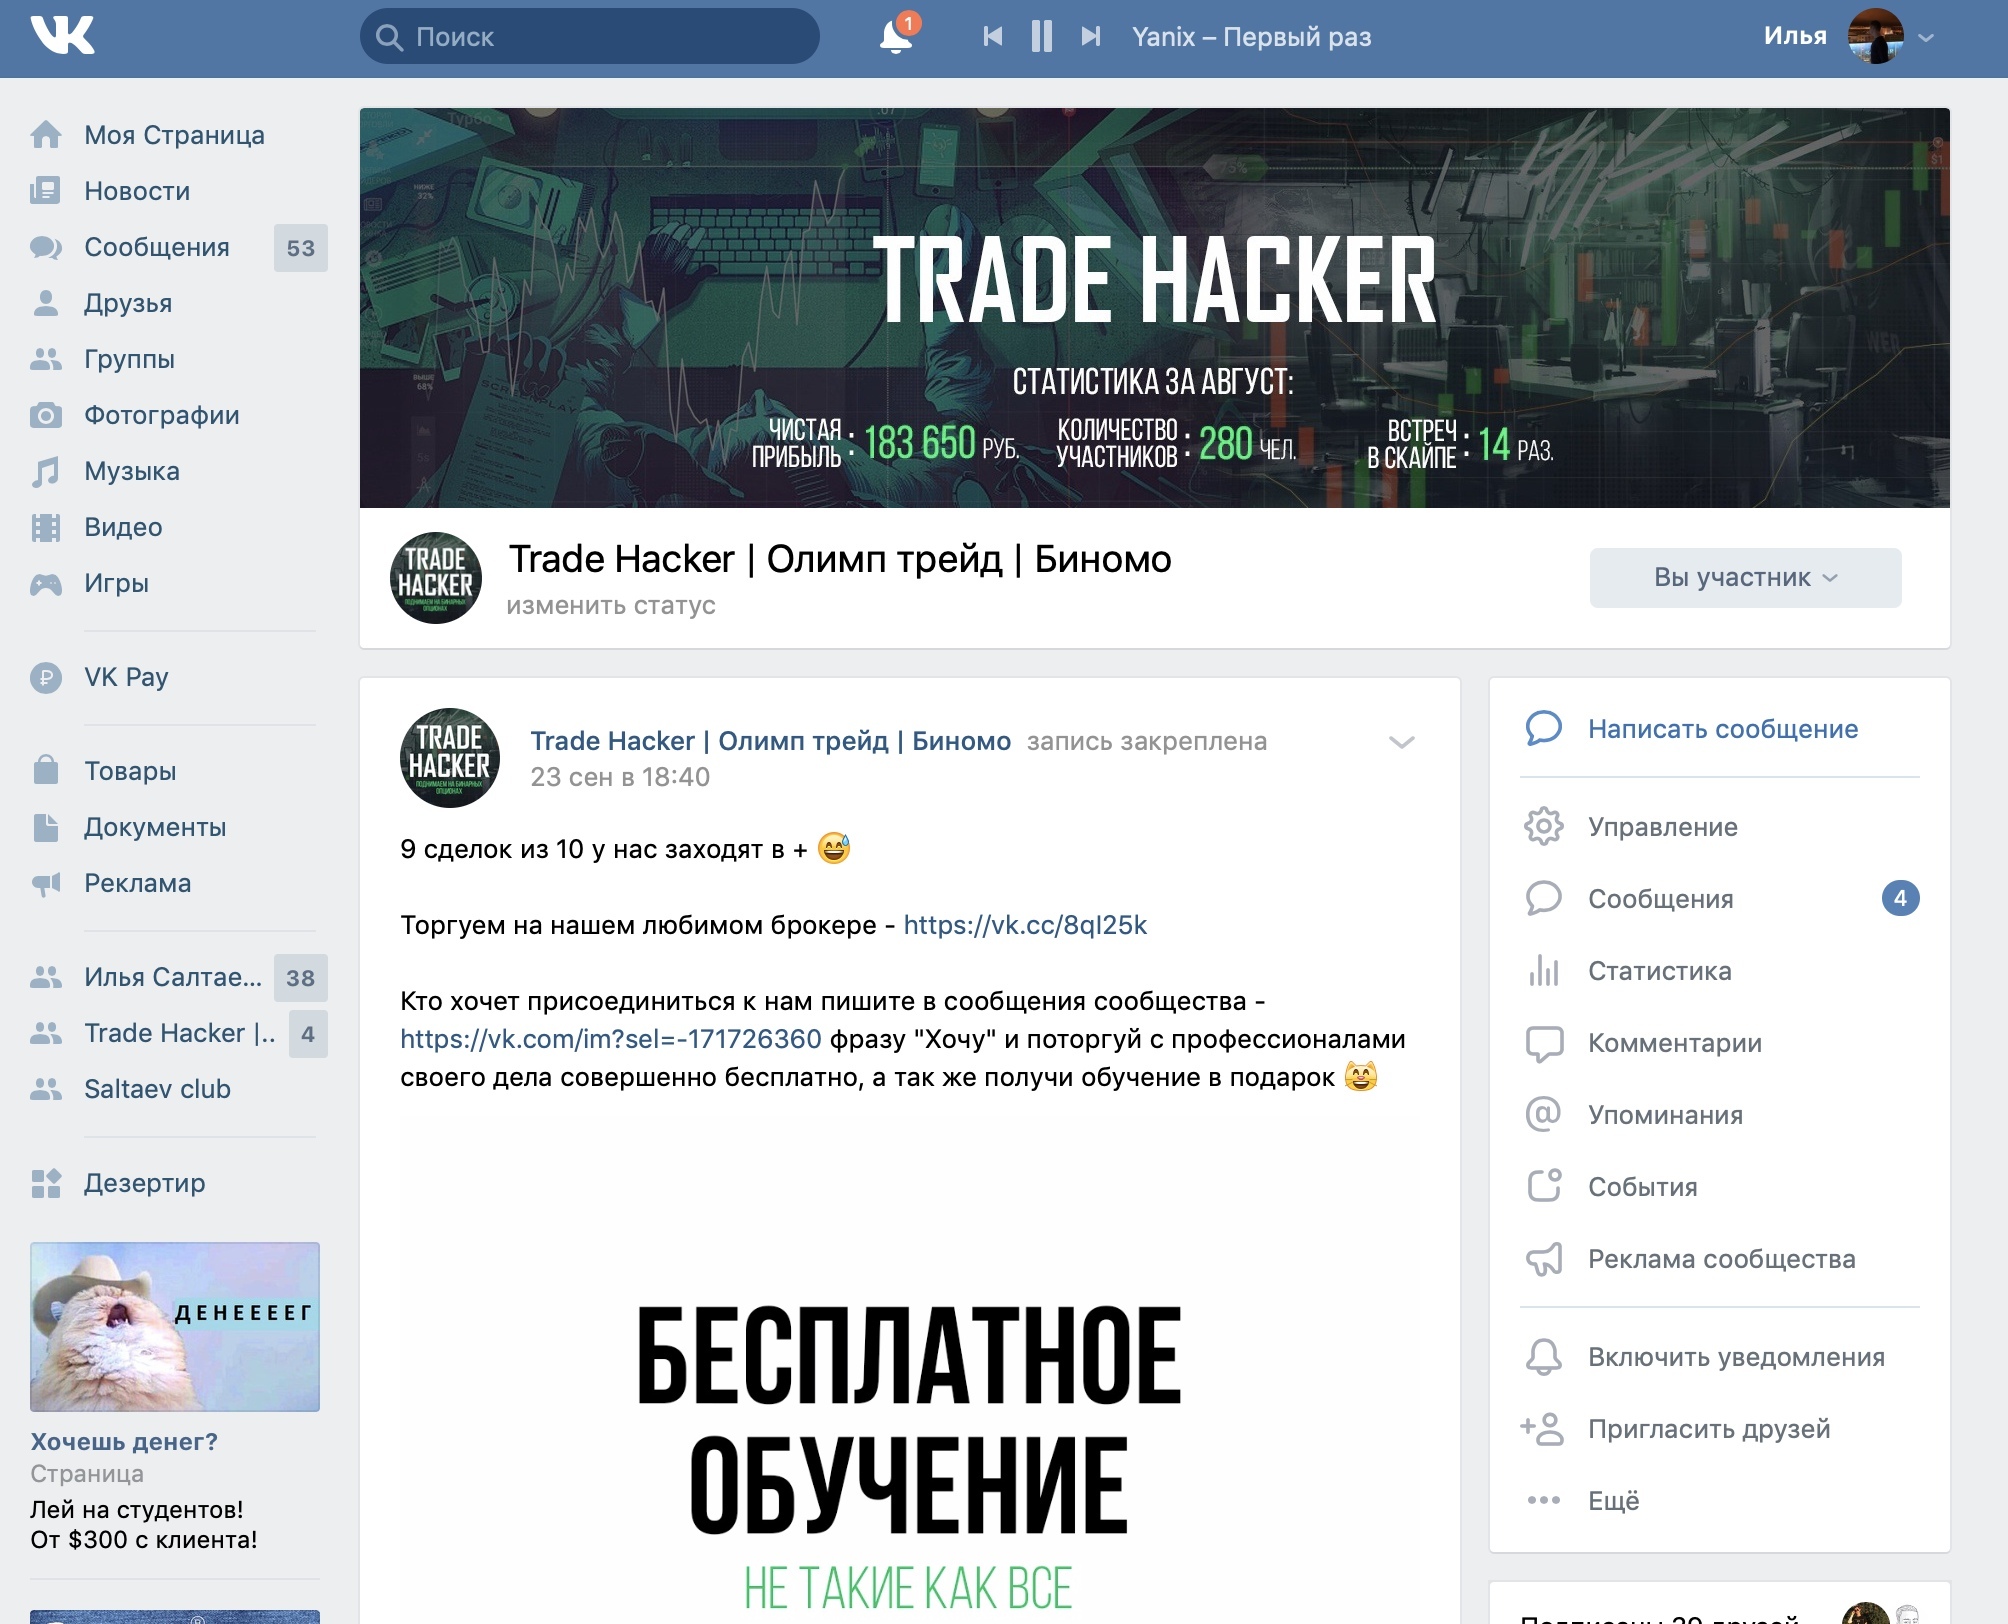2008x1624 pixels.
Task: Focus the Поиск search field
Action: pyautogui.click(x=590, y=37)
